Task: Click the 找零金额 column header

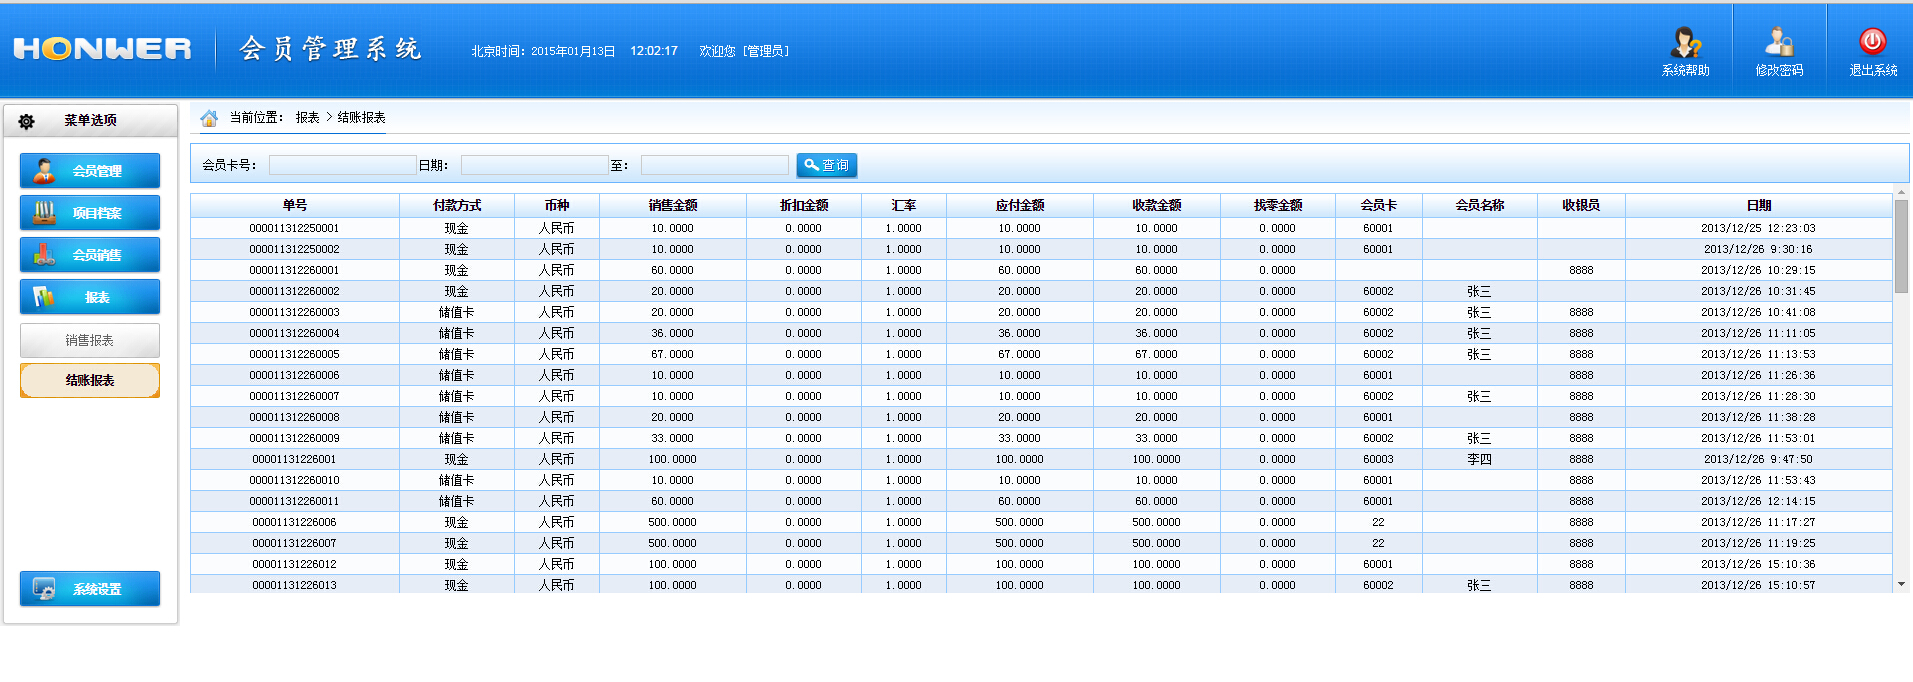Action: pyautogui.click(x=1278, y=205)
